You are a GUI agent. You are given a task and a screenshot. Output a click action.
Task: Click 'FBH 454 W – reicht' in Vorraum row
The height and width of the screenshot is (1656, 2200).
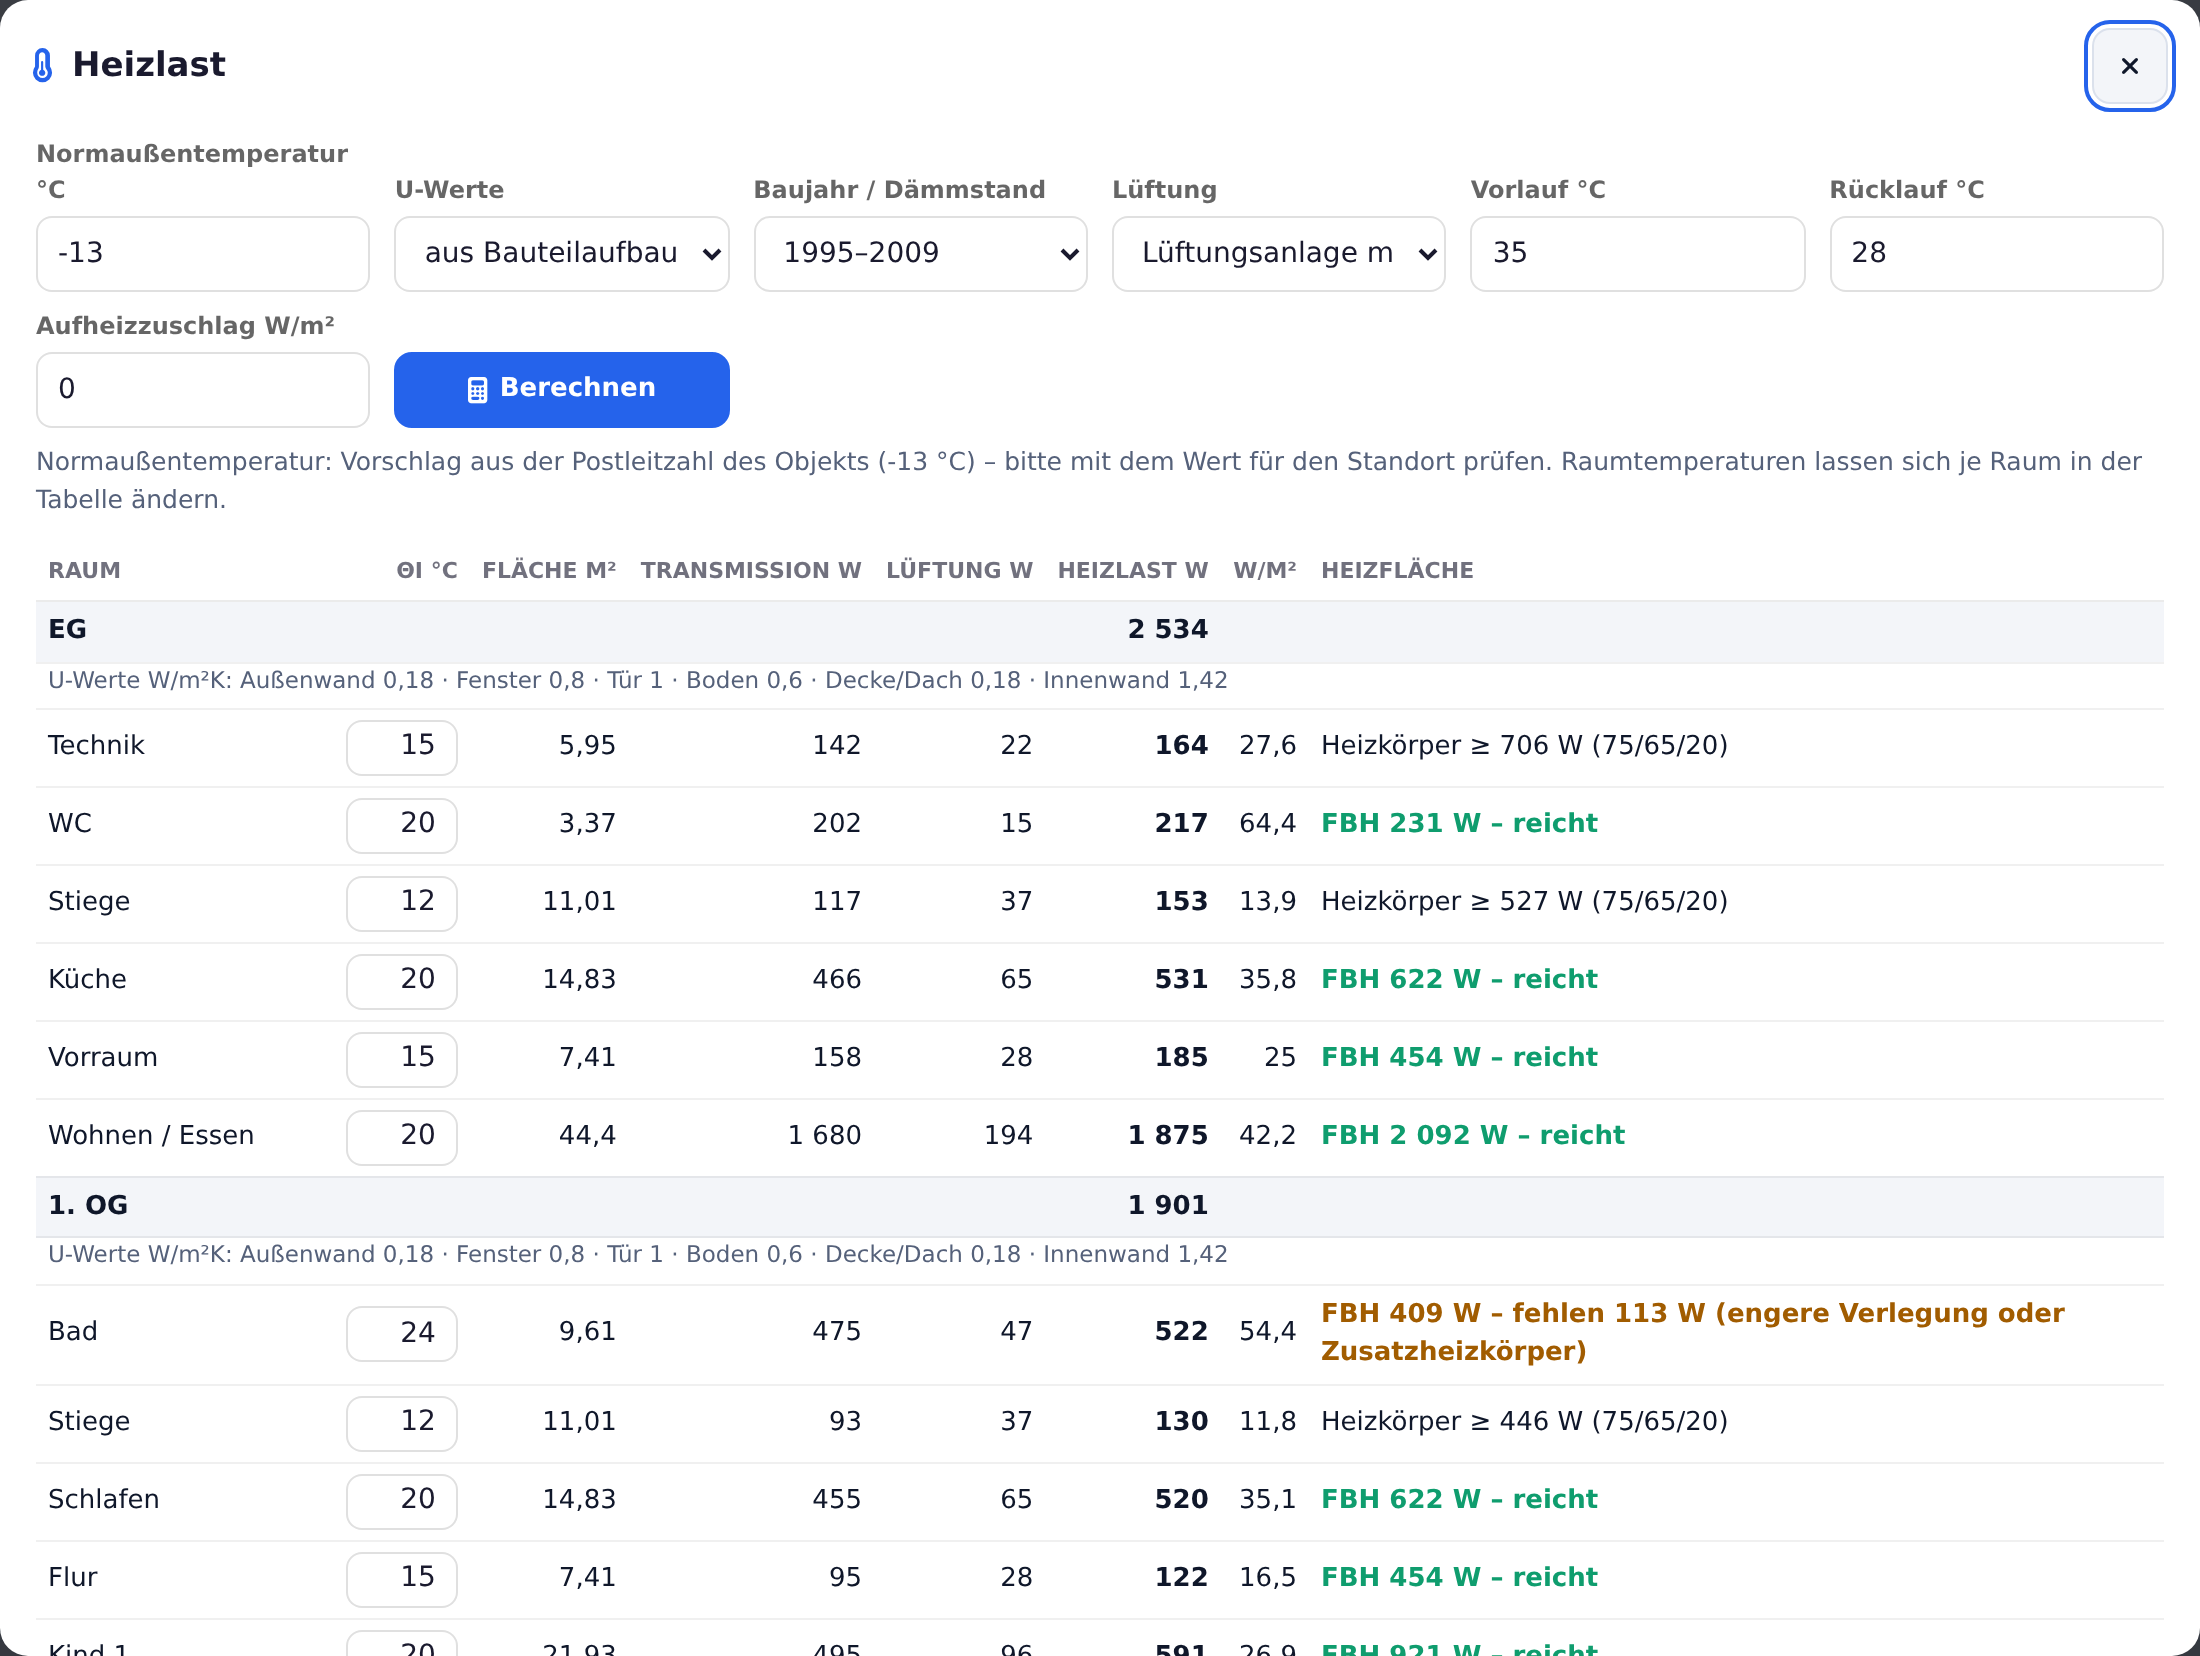[x=1459, y=1057]
